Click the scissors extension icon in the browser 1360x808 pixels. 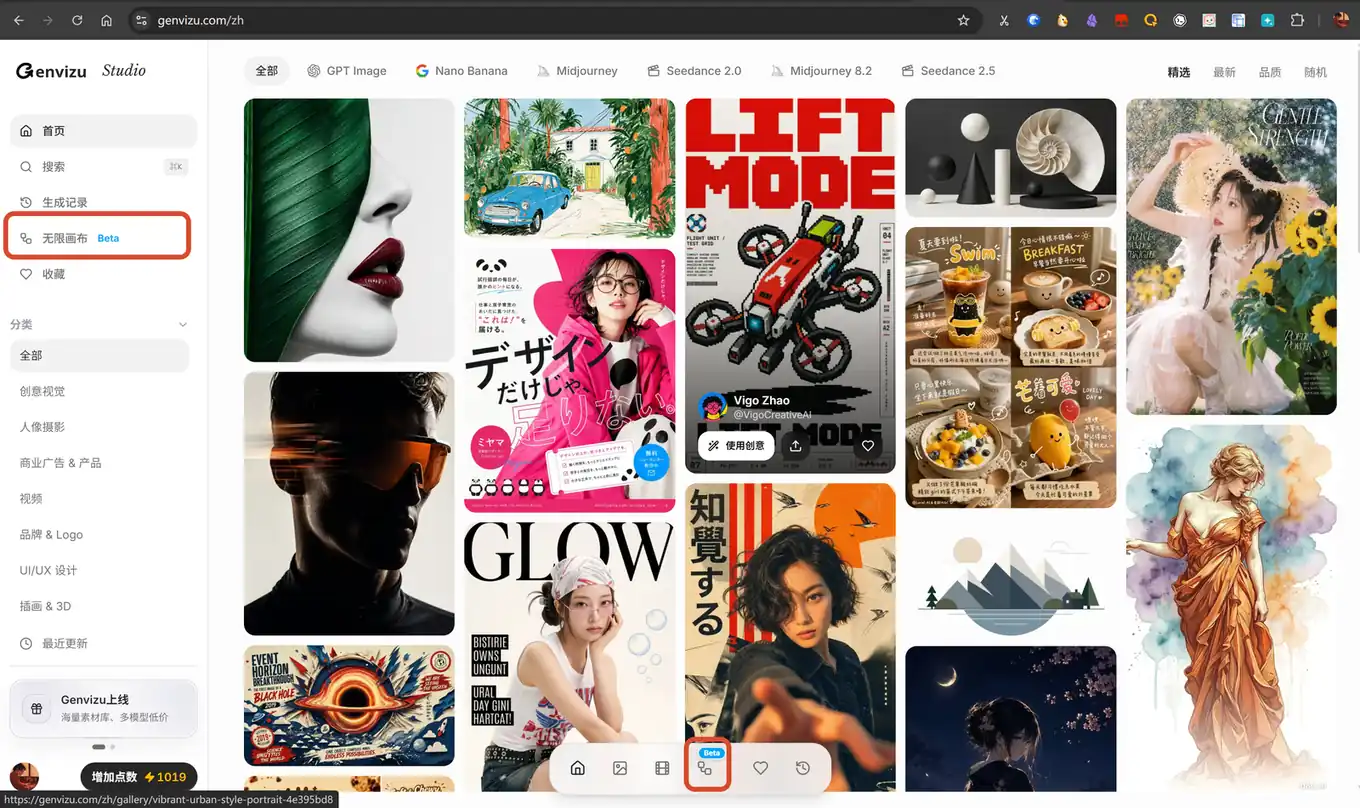tap(1003, 20)
